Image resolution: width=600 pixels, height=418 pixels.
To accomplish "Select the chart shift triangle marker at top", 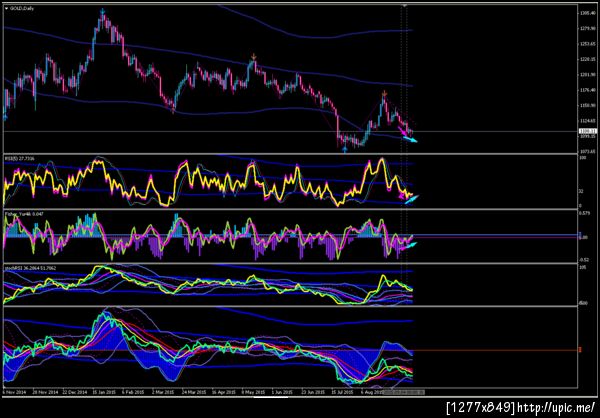I will click(x=405, y=5).
